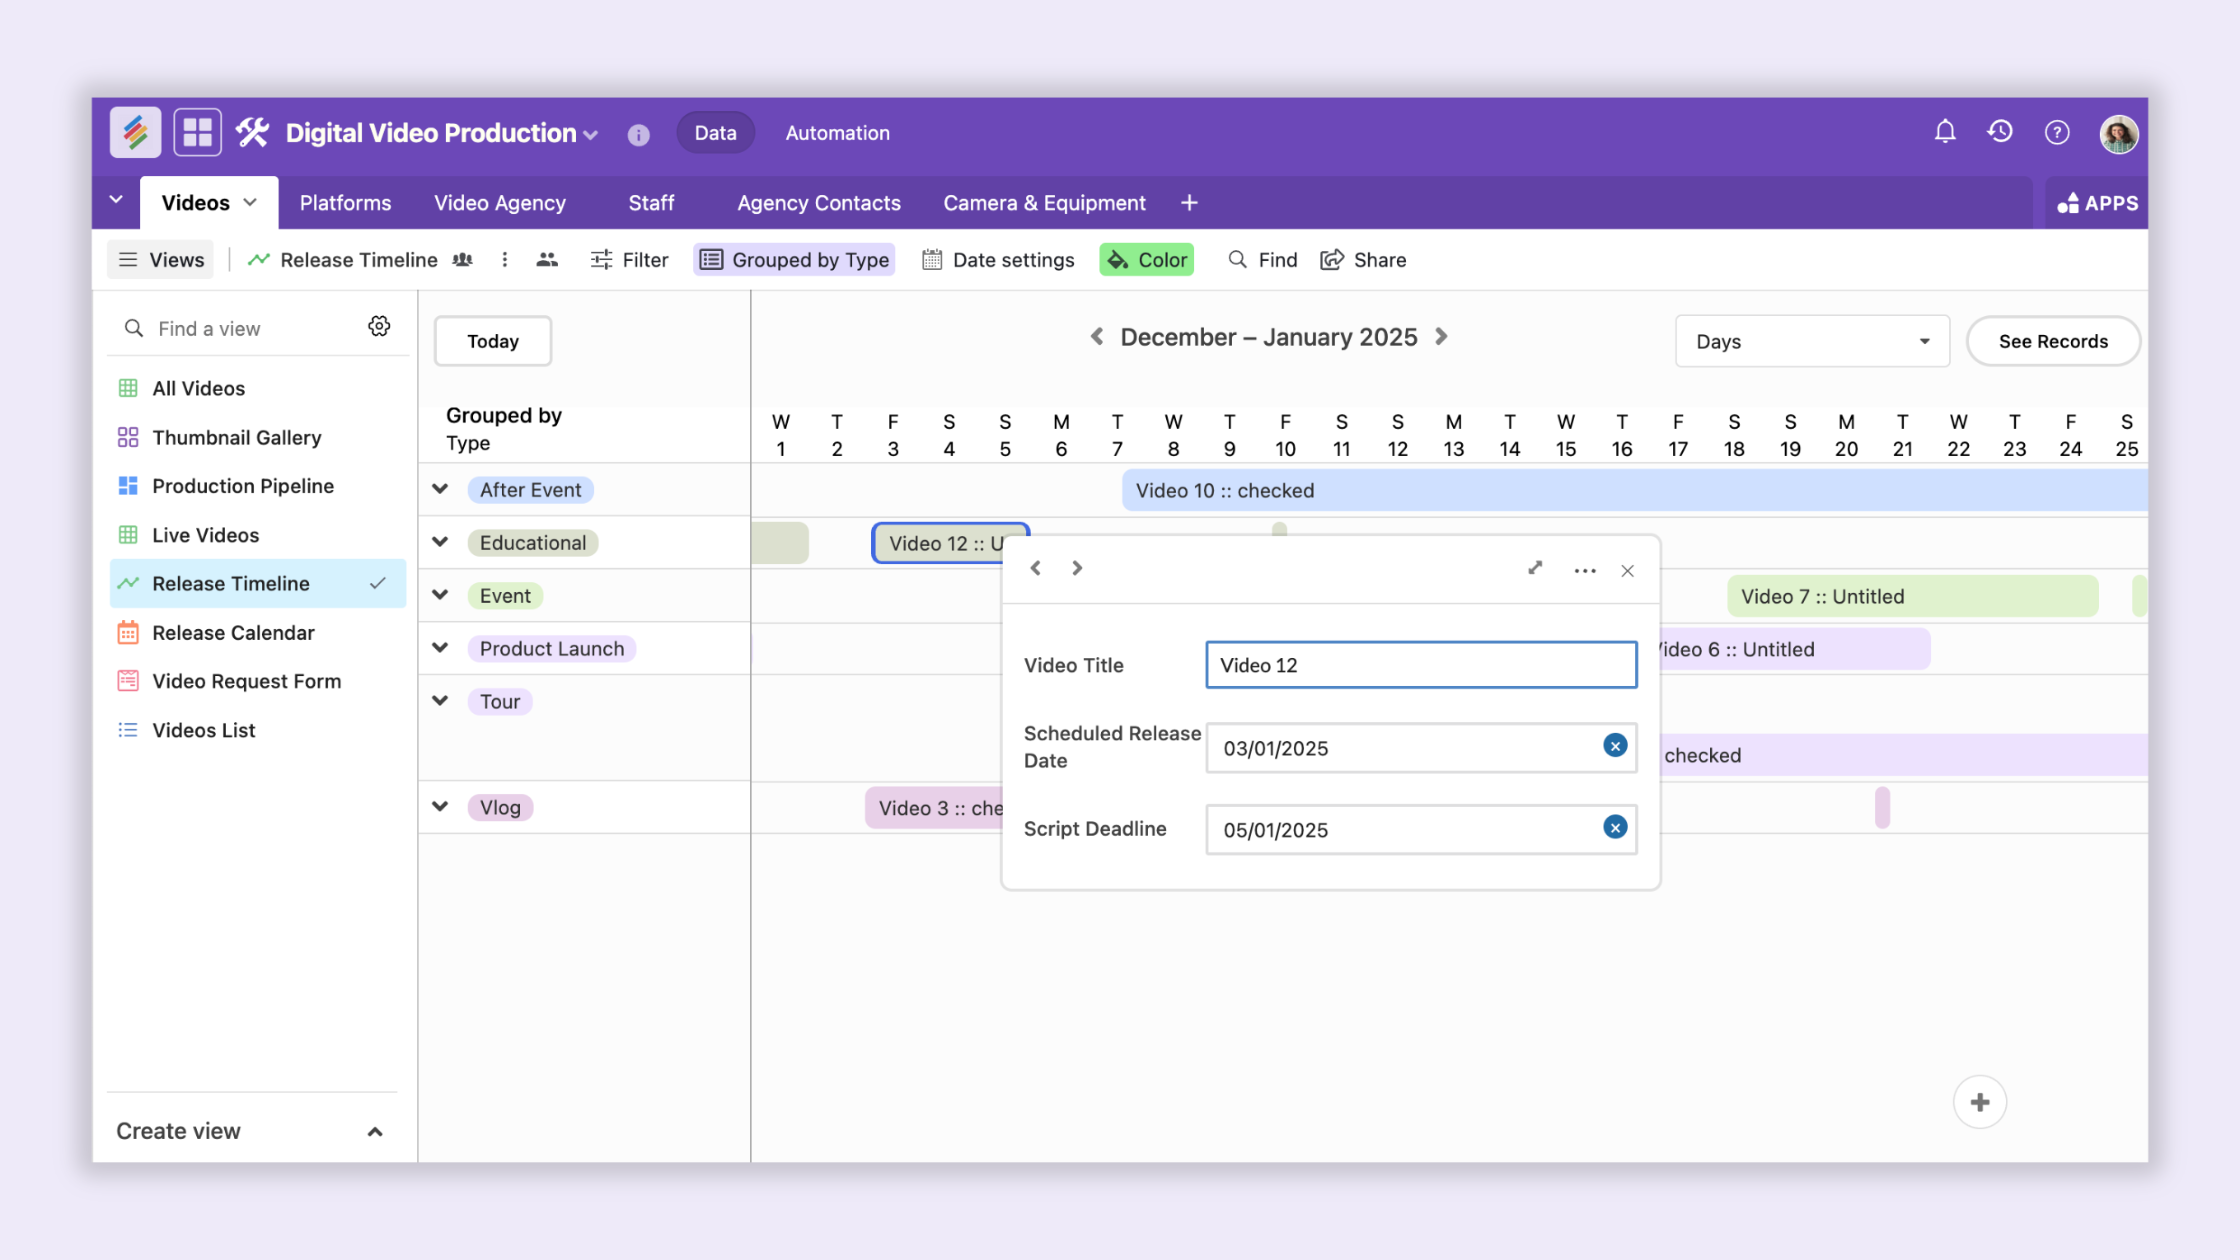The height and width of the screenshot is (1260, 2240).
Task: Collapse the Event group
Action: [440, 595]
